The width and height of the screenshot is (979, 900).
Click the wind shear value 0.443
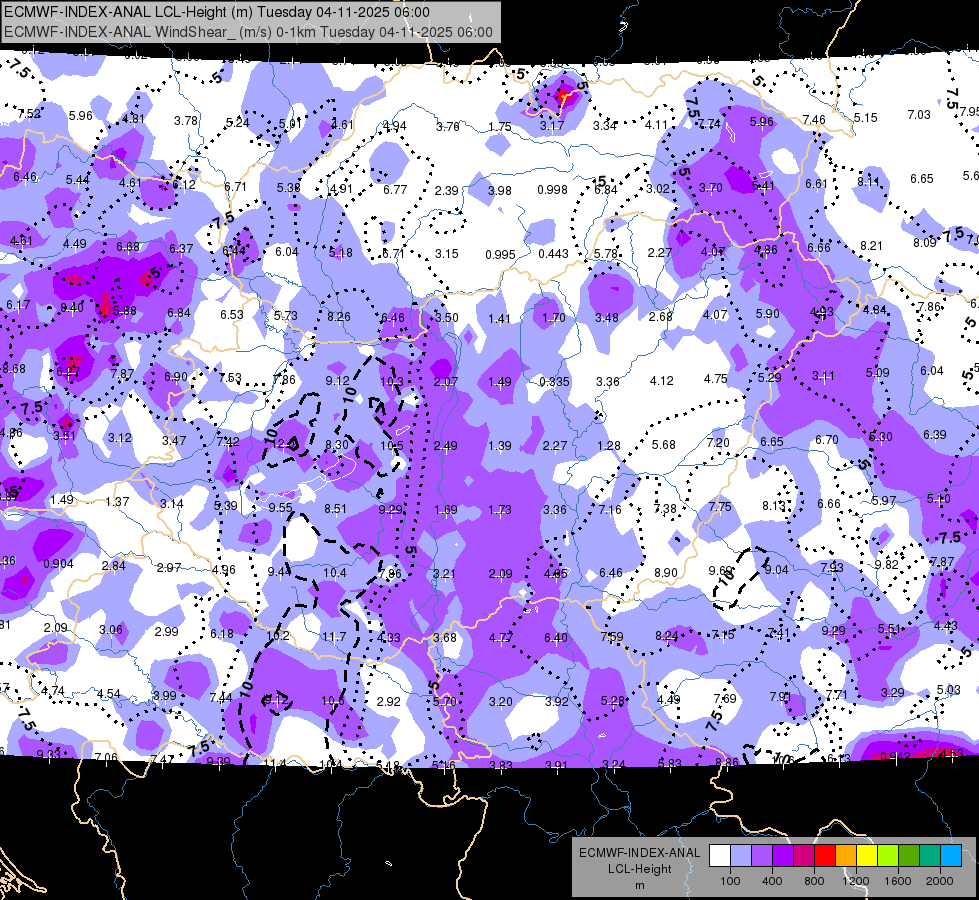(553, 254)
